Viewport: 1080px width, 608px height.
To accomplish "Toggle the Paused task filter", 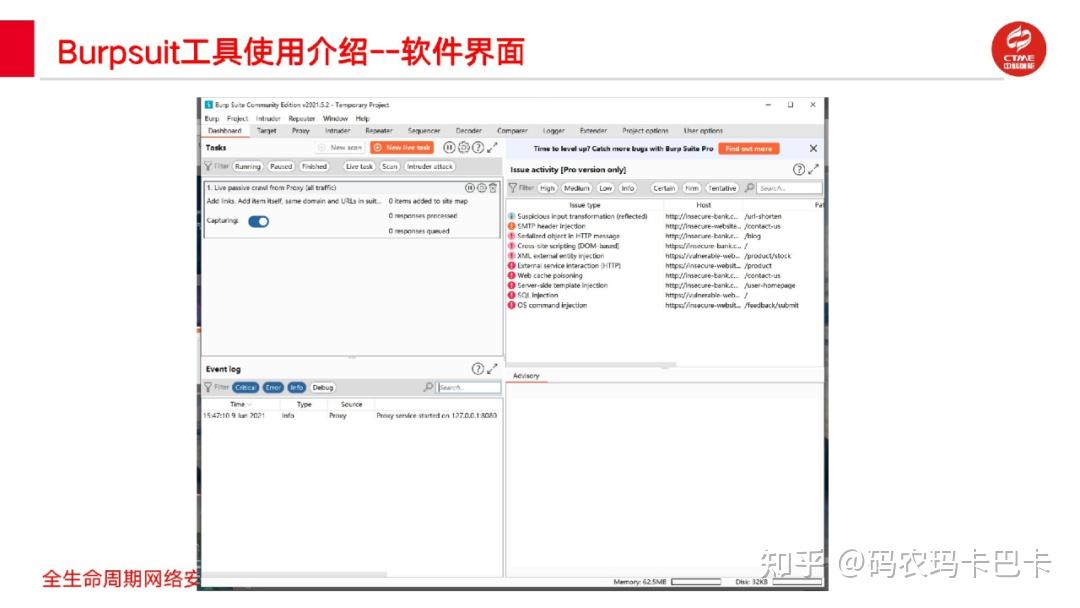I will pyautogui.click(x=280, y=166).
